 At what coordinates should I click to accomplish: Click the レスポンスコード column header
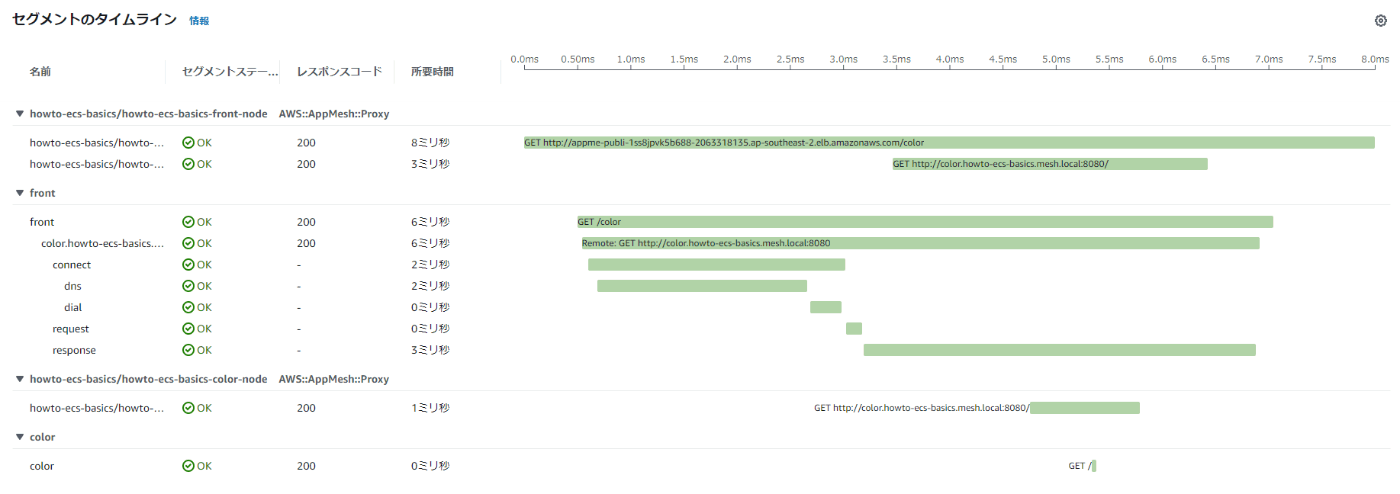339,72
